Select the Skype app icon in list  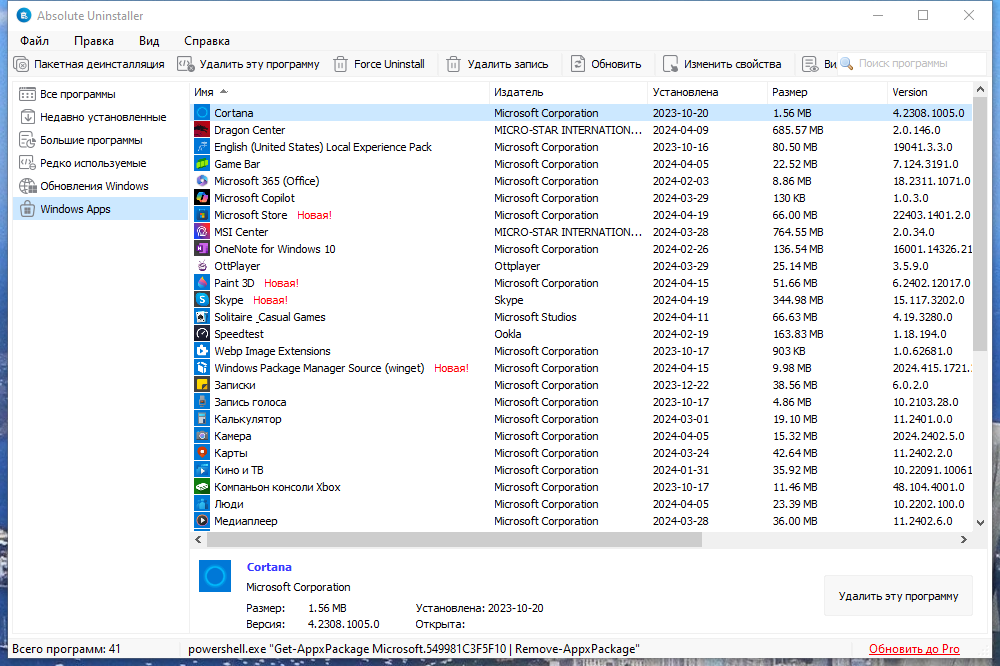(x=202, y=300)
